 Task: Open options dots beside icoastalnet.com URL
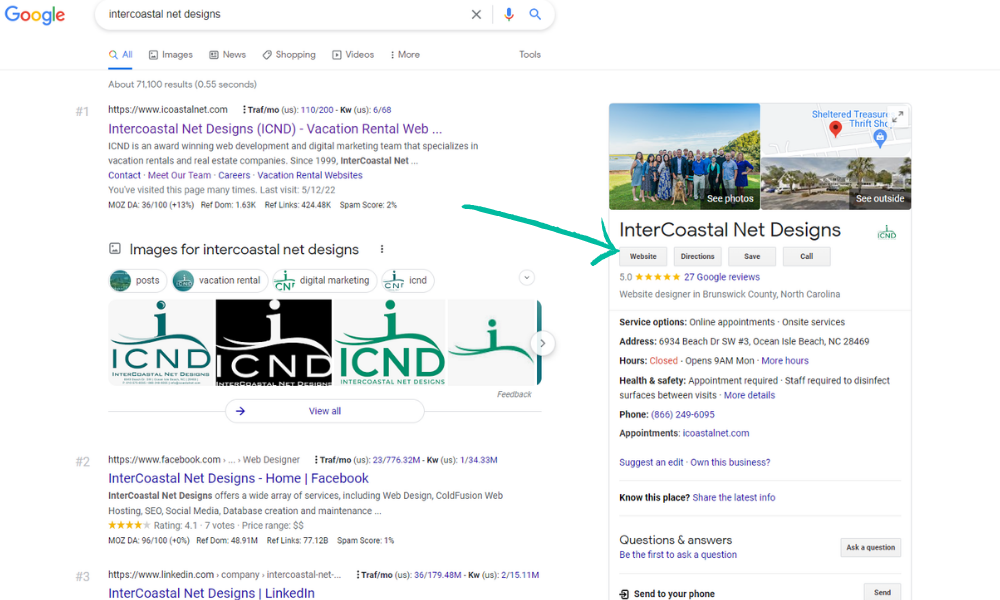click(244, 110)
